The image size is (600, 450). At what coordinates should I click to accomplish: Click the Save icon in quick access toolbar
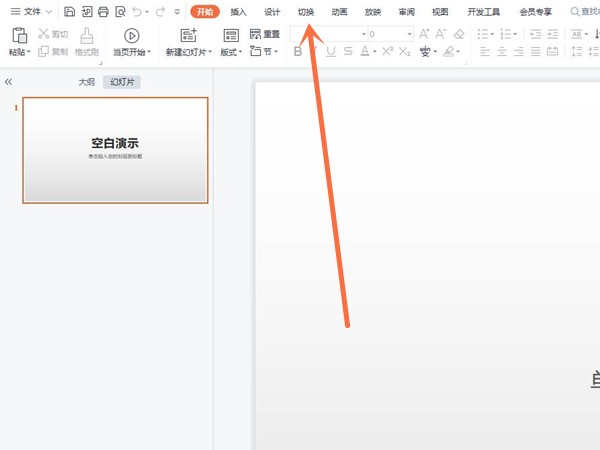69,12
